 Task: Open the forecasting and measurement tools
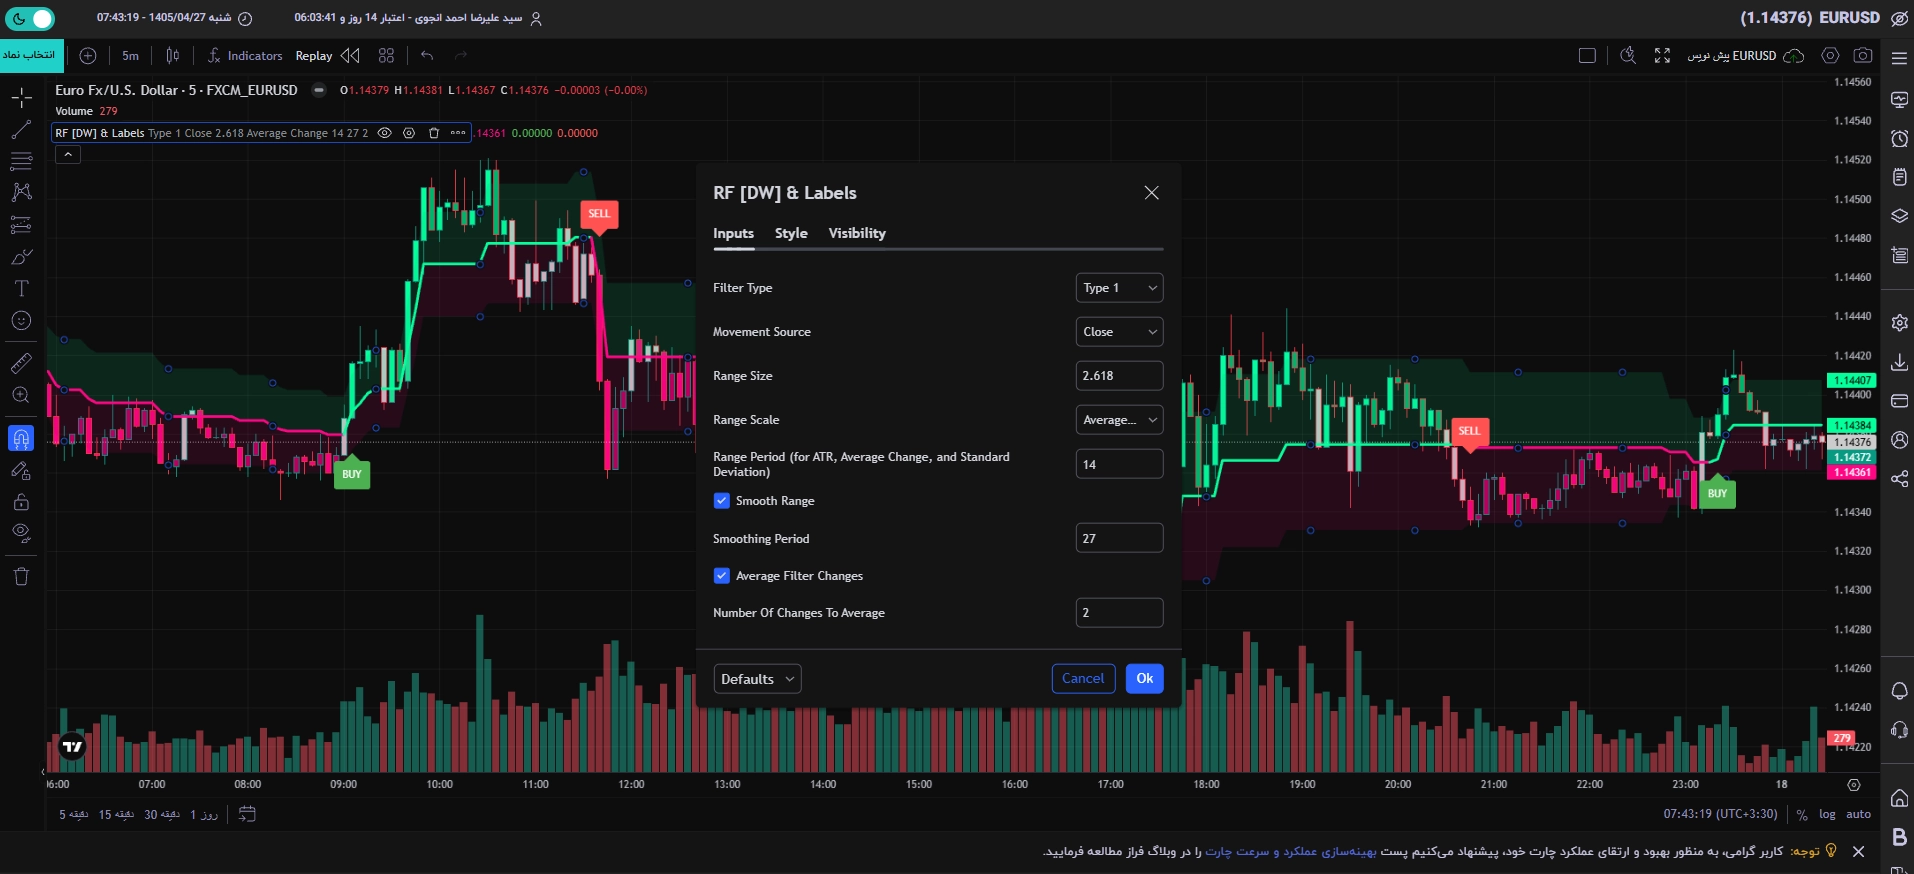coord(21,224)
